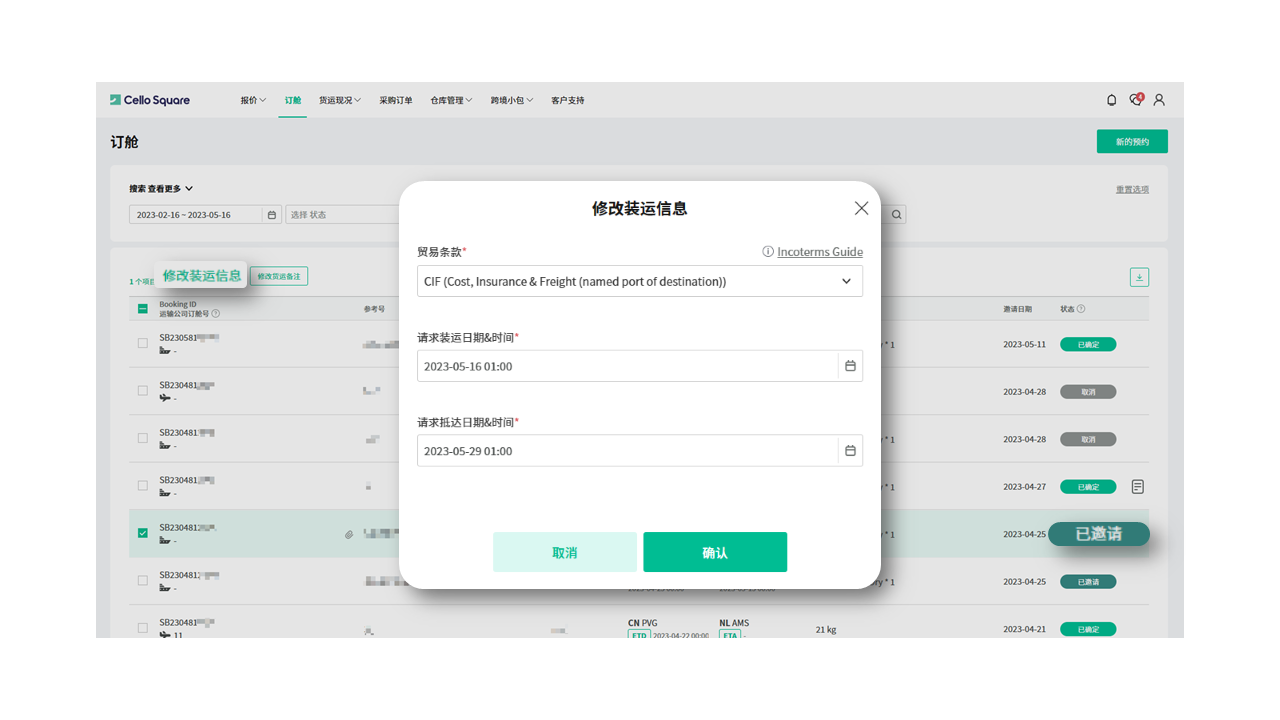The height and width of the screenshot is (720, 1280).
Task: Toggle the select-all checkbox in table header
Action: (142, 309)
